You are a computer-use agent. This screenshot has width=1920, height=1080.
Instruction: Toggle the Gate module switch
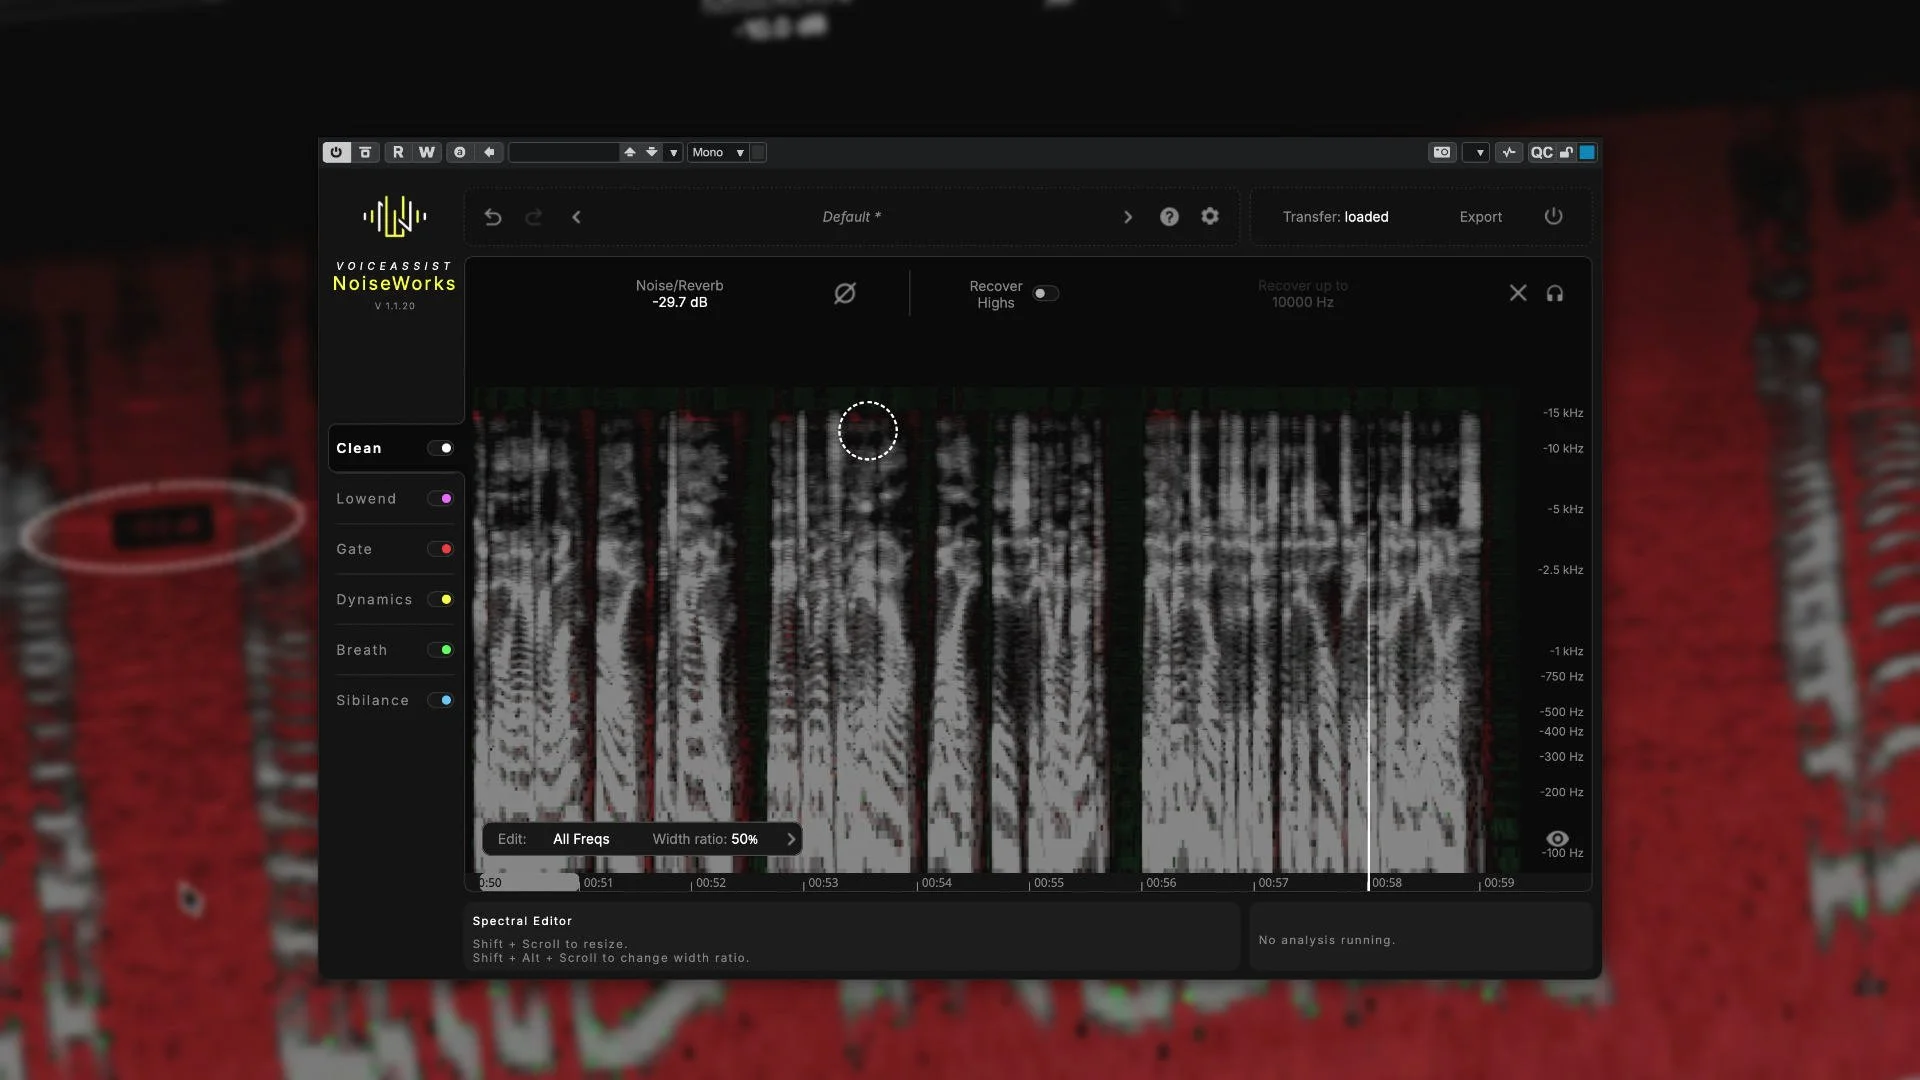[441, 549]
